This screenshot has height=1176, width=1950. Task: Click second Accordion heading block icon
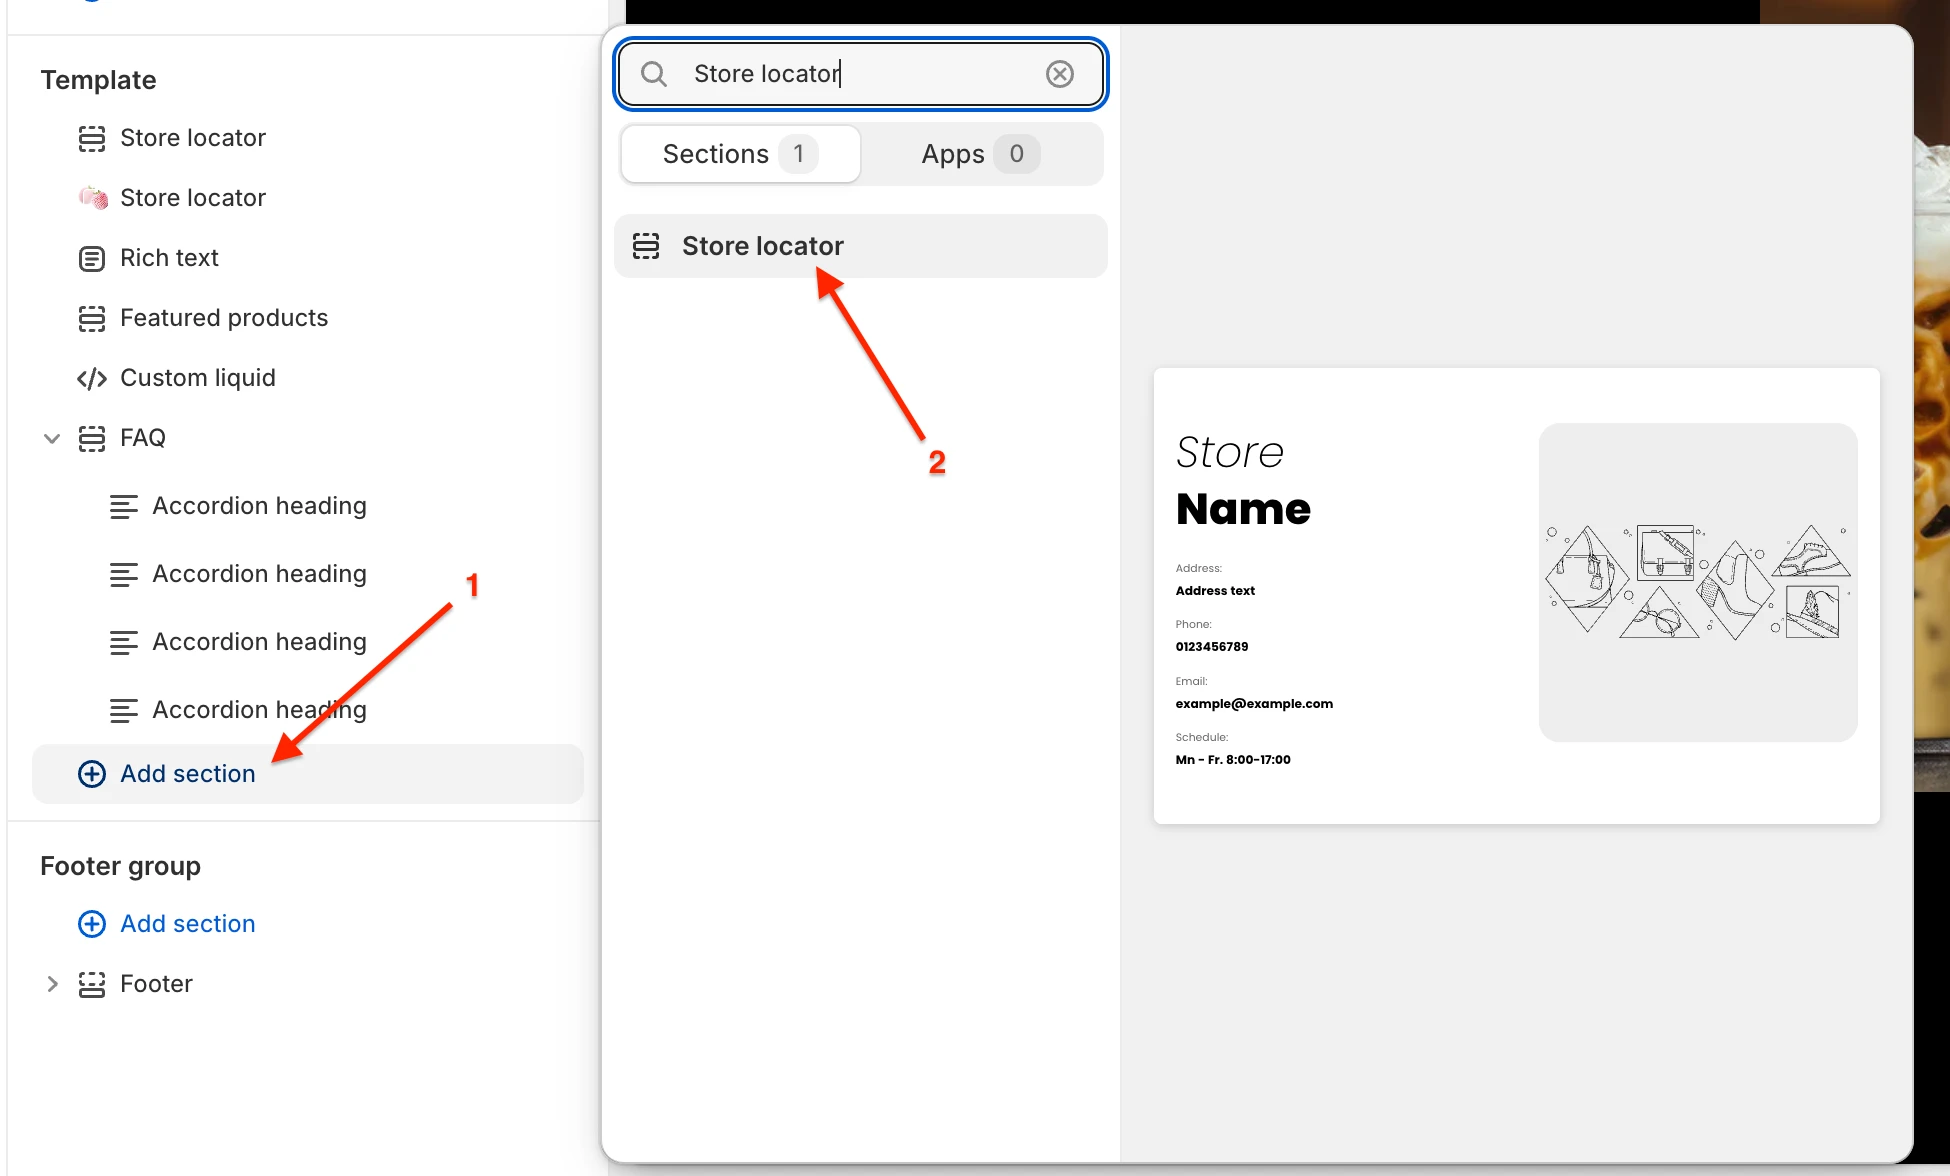coord(124,574)
